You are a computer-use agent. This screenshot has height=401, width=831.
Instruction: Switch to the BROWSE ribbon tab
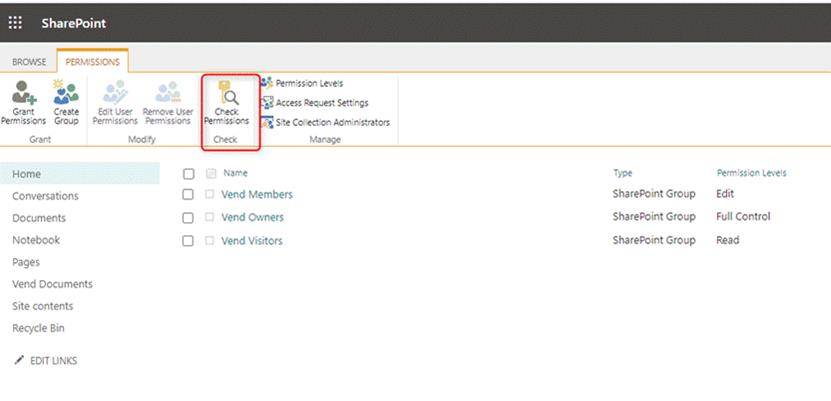coord(29,62)
